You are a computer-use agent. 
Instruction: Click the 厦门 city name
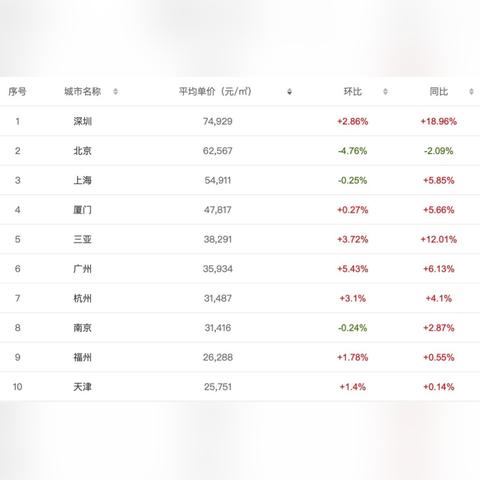coord(82,210)
